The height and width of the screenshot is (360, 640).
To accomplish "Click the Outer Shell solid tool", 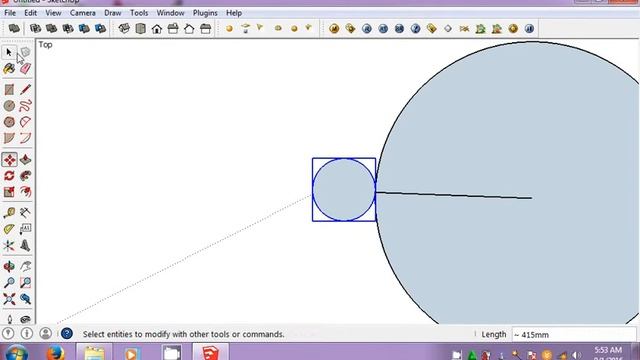I will point(14,29).
